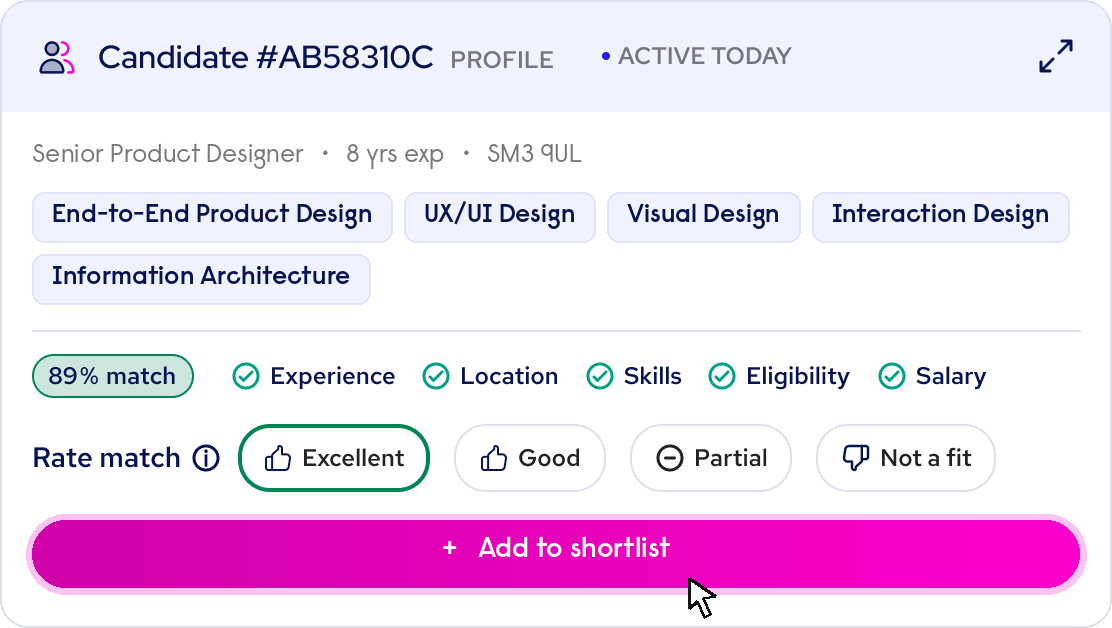Rate the match as Partial
This screenshot has width=1112, height=628.
pos(711,458)
